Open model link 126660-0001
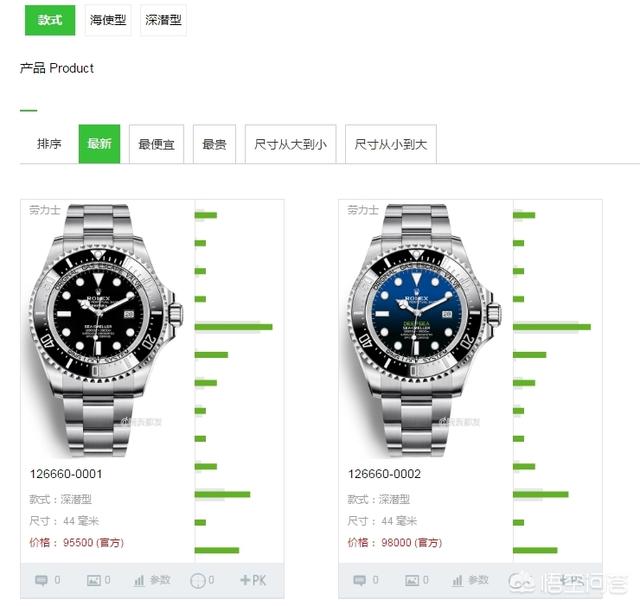This screenshot has height=606, width=640. click(x=66, y=474)
